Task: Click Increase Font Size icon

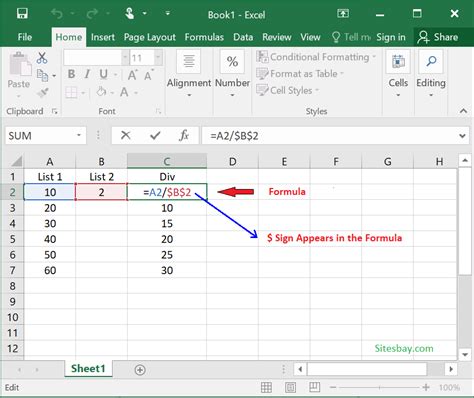Action: pyautogui.click(x=132, y=75)
